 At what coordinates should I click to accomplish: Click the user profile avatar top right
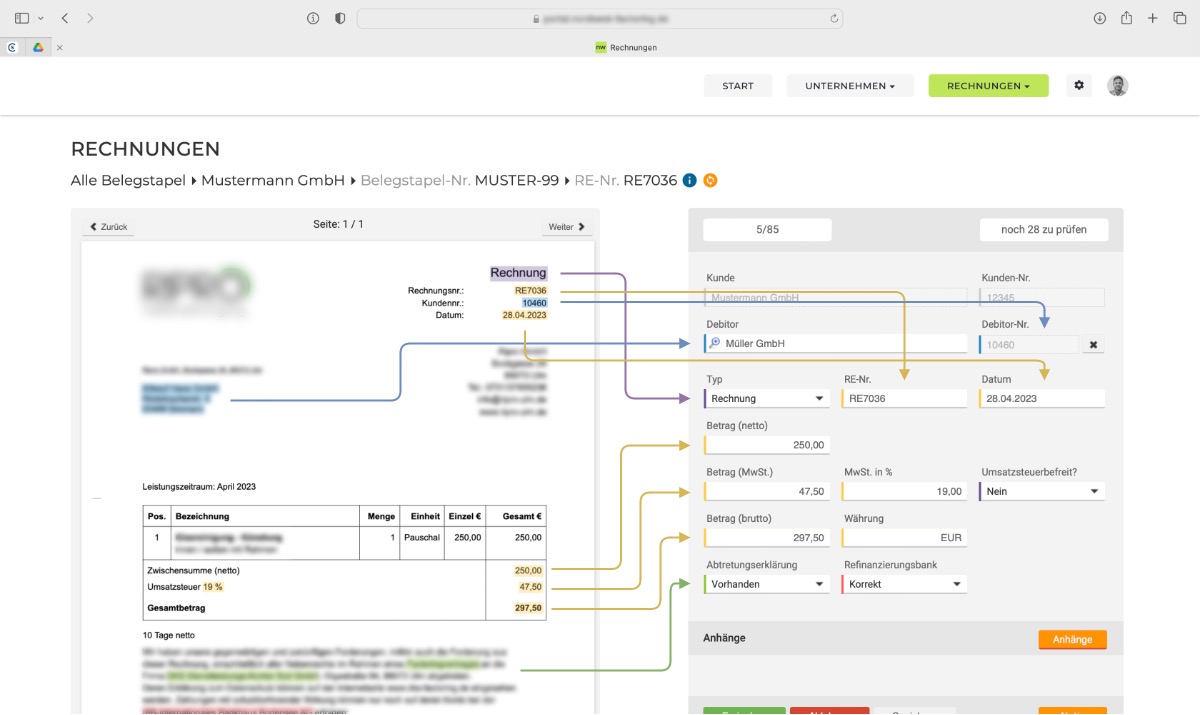click(x=1117, y=85)
